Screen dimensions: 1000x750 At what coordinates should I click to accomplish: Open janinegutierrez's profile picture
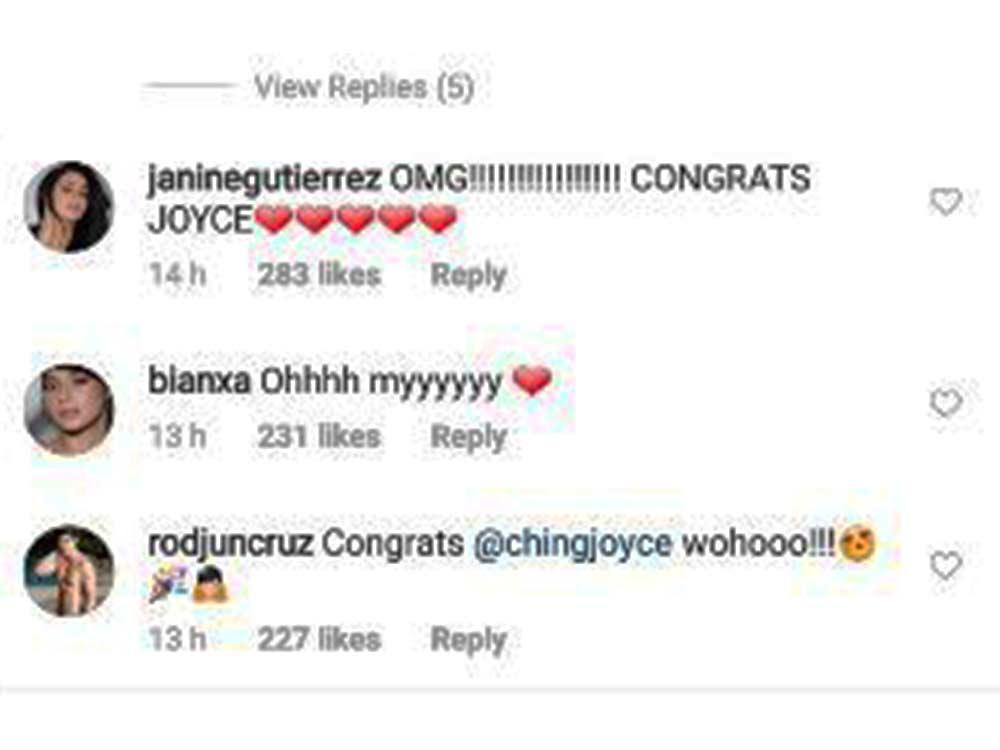pyautogui.click(x=69, y=207)
